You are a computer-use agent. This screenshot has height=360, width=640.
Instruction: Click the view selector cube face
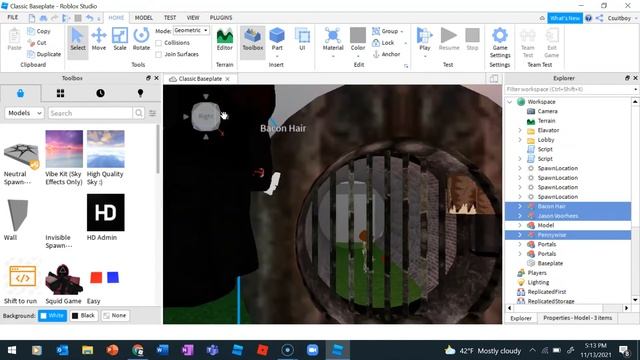coord(205,117)
